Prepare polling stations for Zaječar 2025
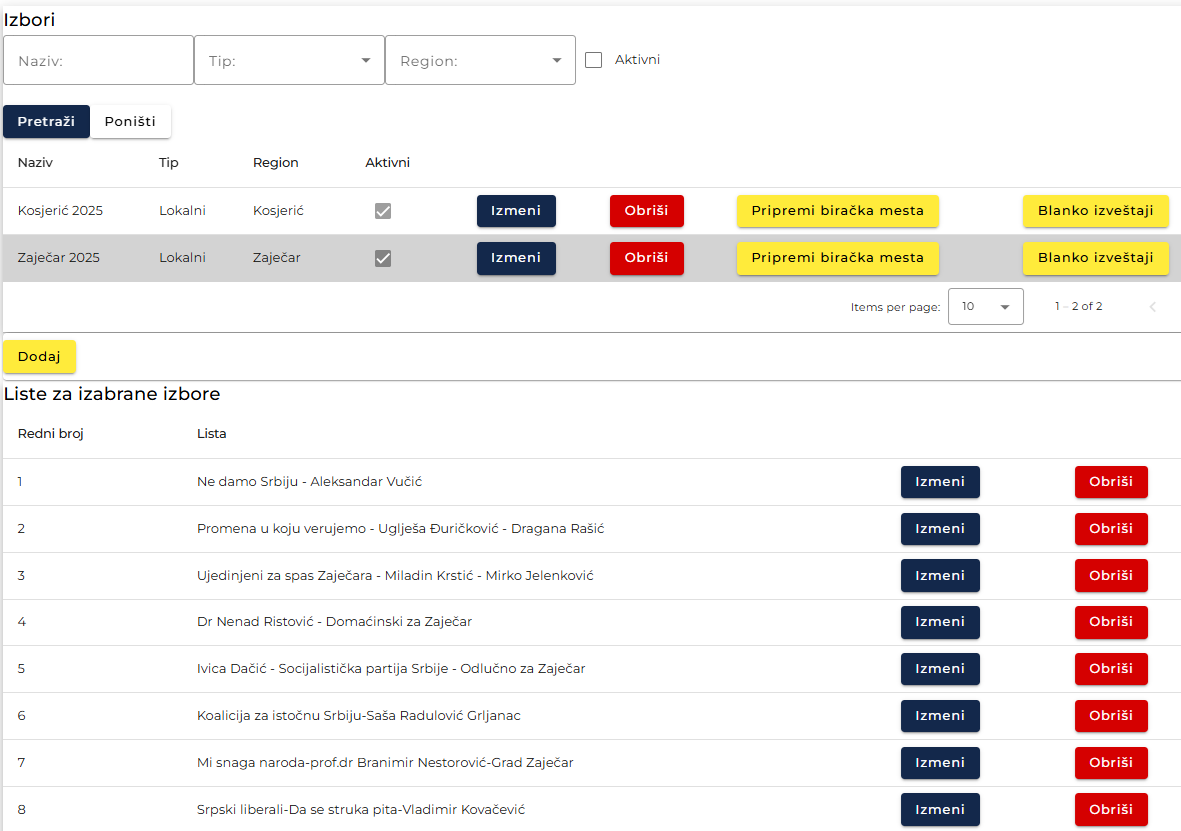The height and width of the screenshot is (831, 1181). tap(838, 258)
